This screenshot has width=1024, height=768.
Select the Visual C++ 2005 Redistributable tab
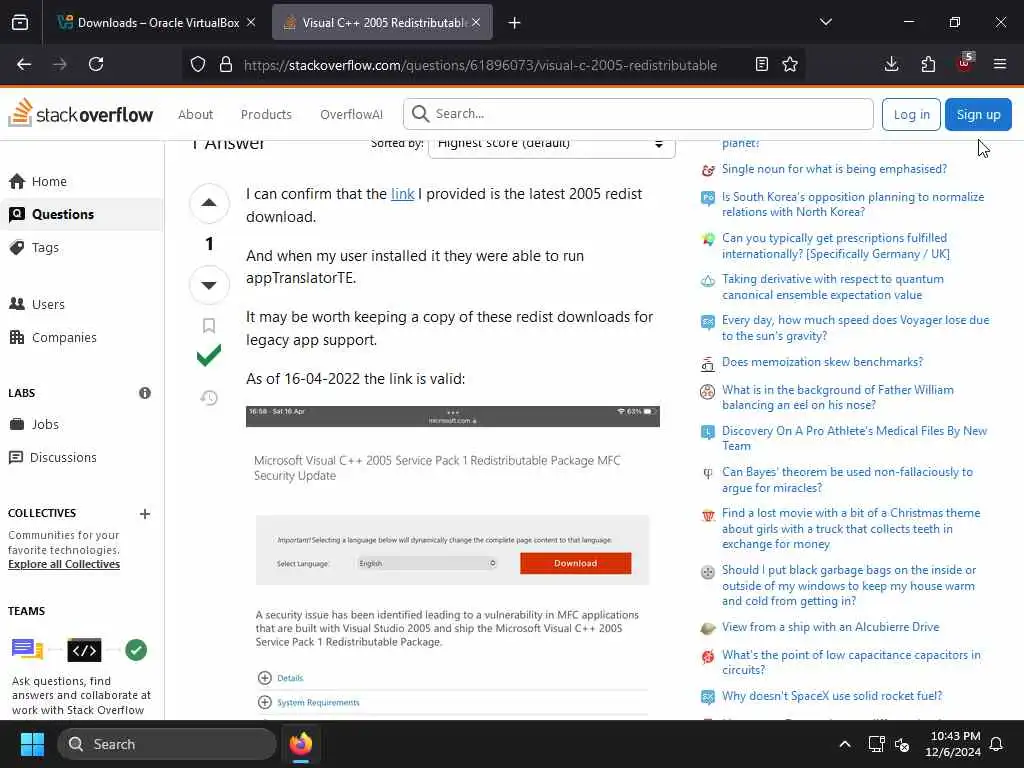coord(382,22)
